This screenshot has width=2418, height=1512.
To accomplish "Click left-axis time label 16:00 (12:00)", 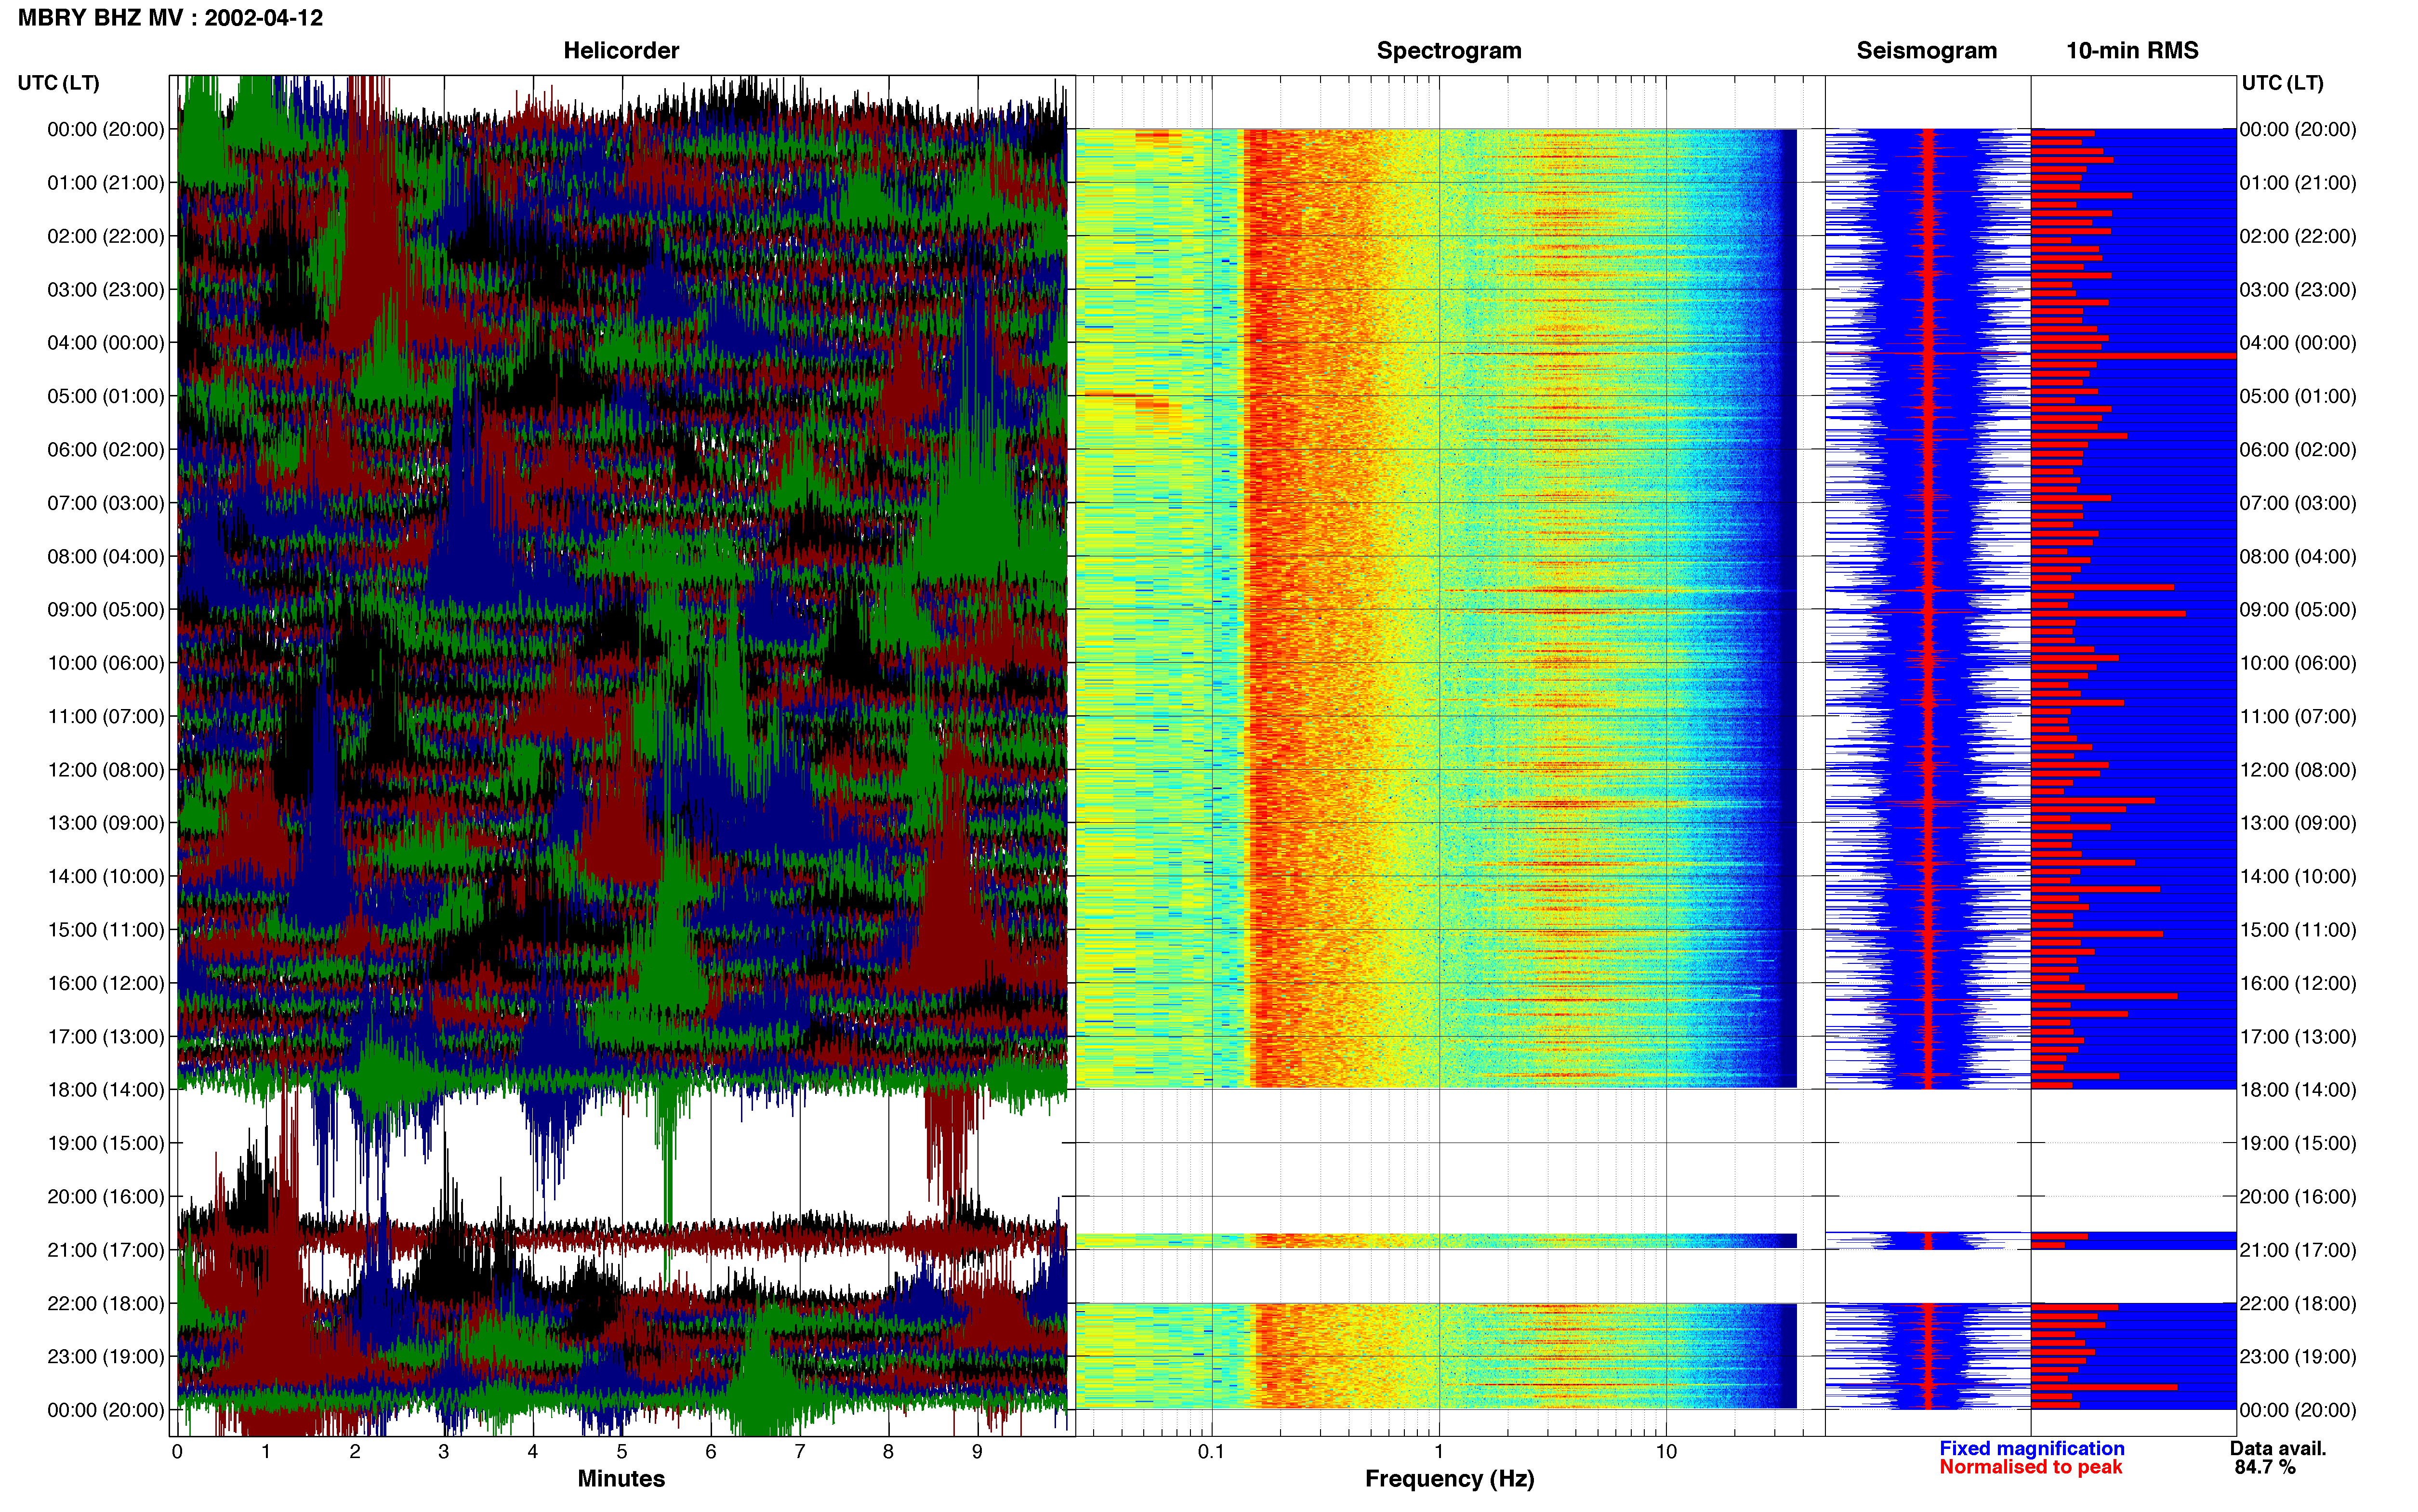I will (106, 983).
